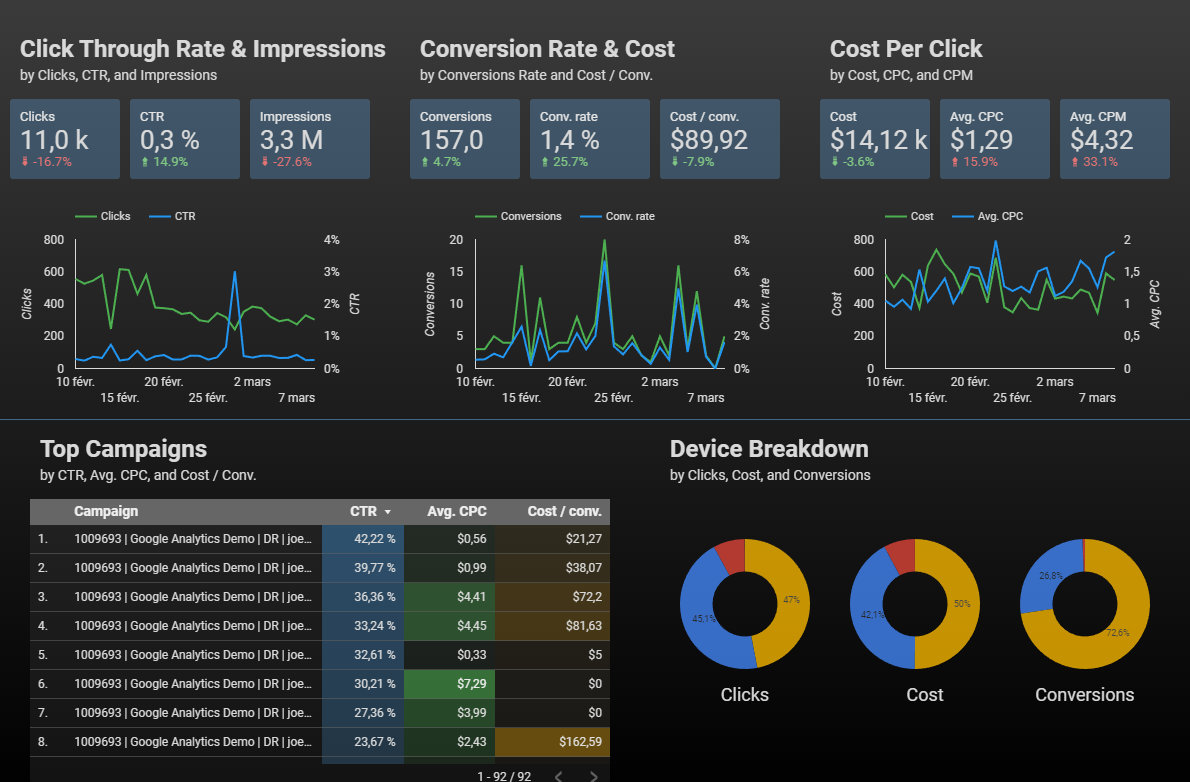Screen dimensions: 1190x782
Task: Click the $21,27 Cost / conv. cell
Action: (x=552, y=539)
